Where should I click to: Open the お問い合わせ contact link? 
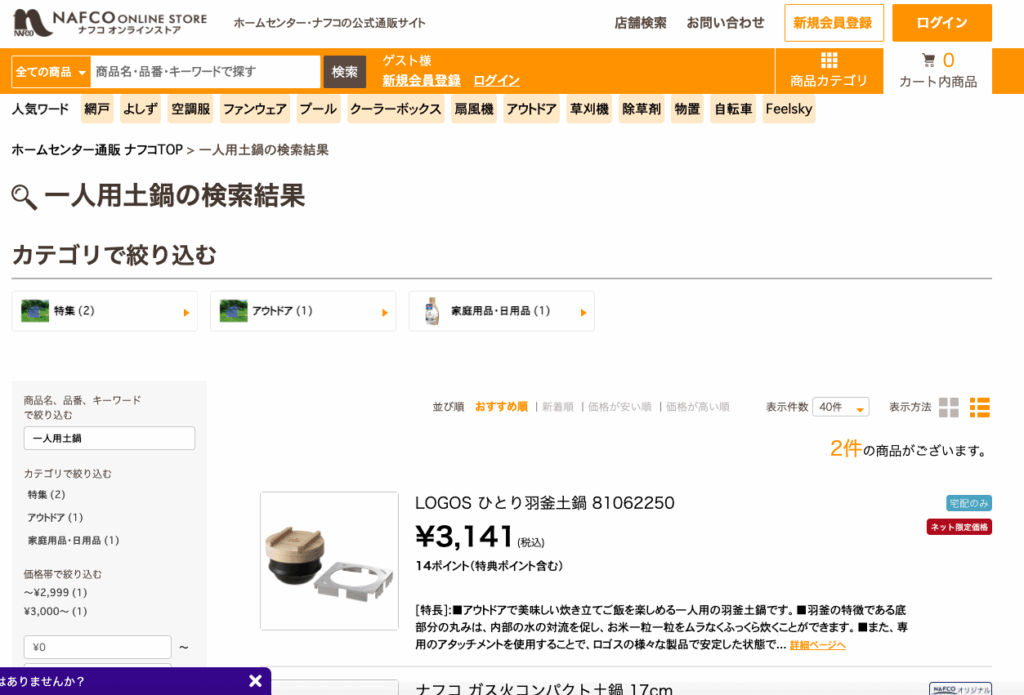click(x=725, y=23)
